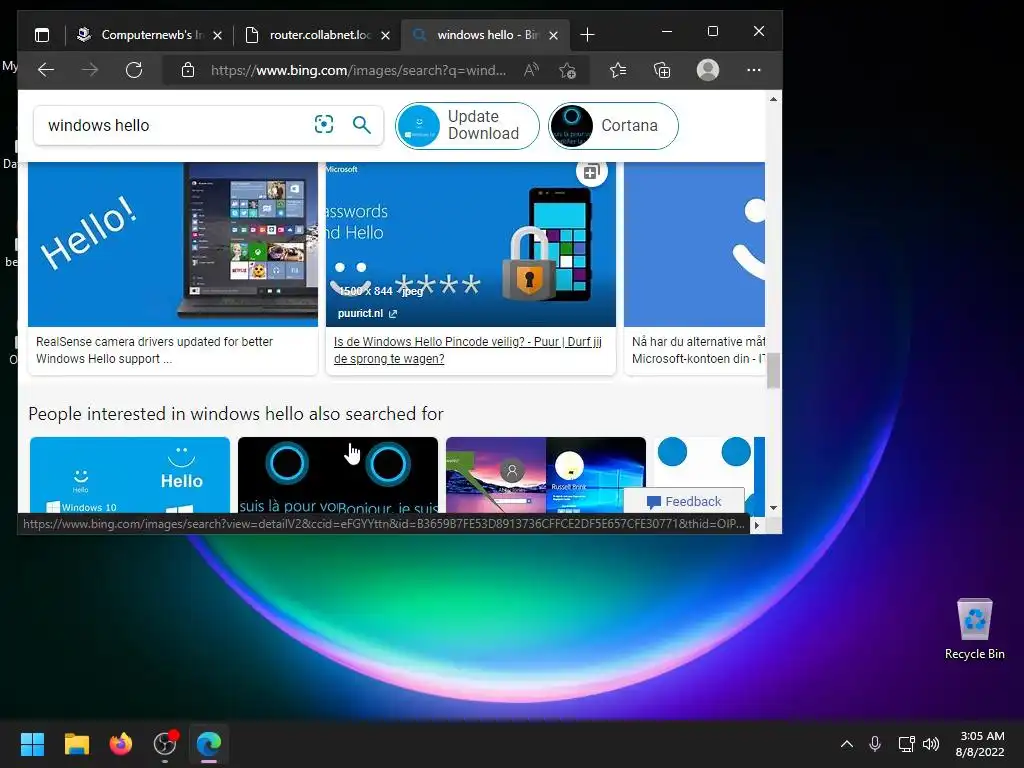Click the address bar URL
The width and height of the screenshot is (1024, 768).
358,70
